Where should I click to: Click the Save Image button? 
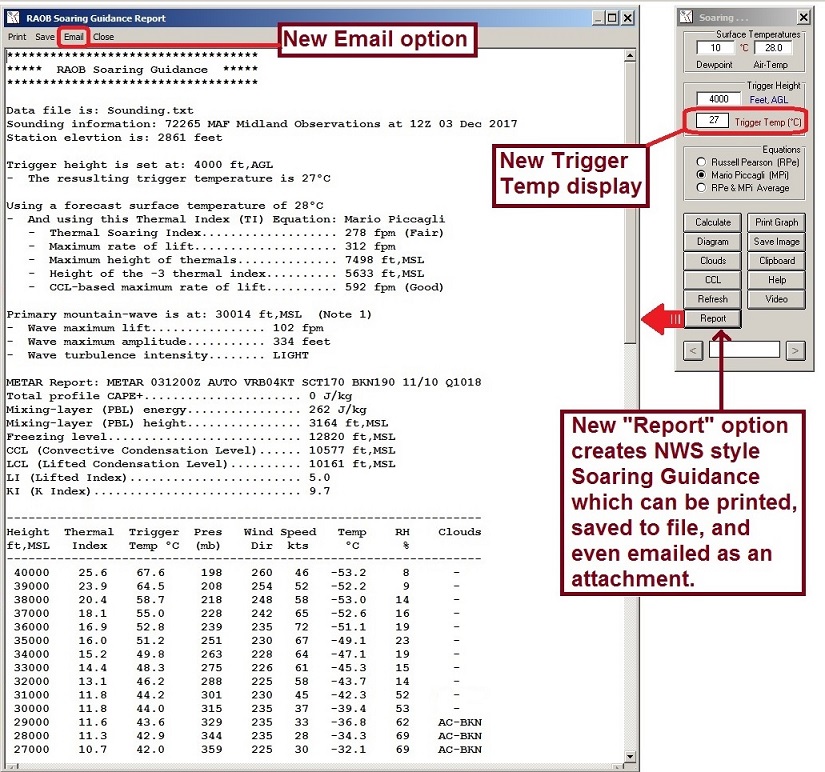(777, 242)
